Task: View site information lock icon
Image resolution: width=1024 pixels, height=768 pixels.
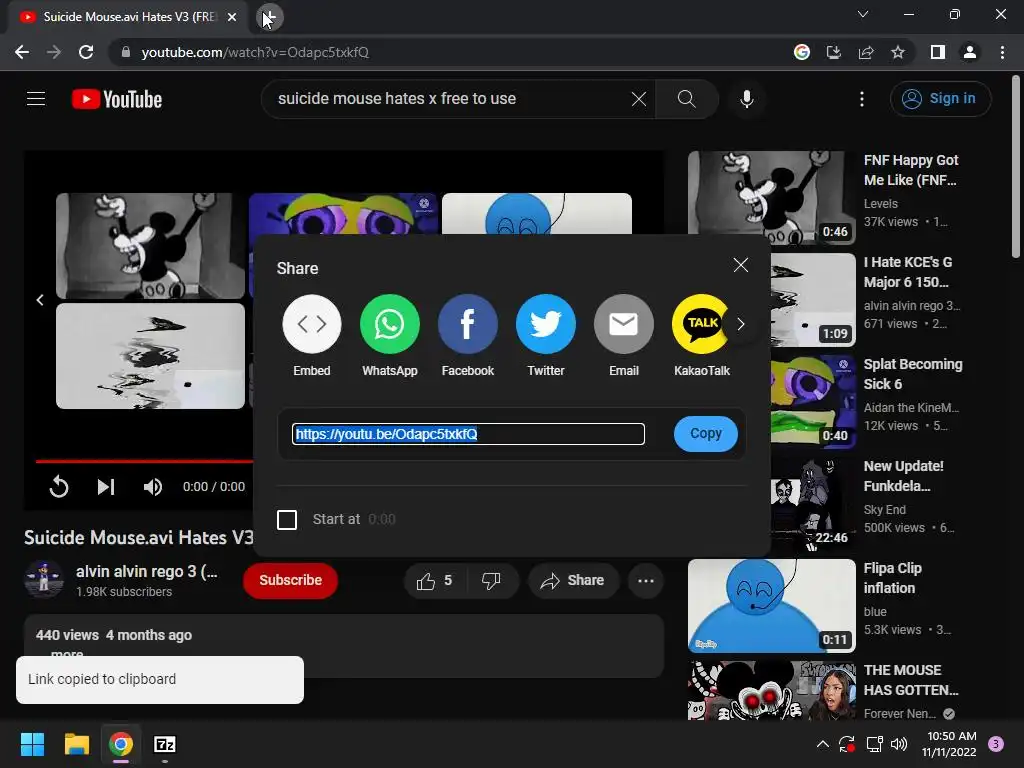Action: pyautogui.click(x=126, y=52)
